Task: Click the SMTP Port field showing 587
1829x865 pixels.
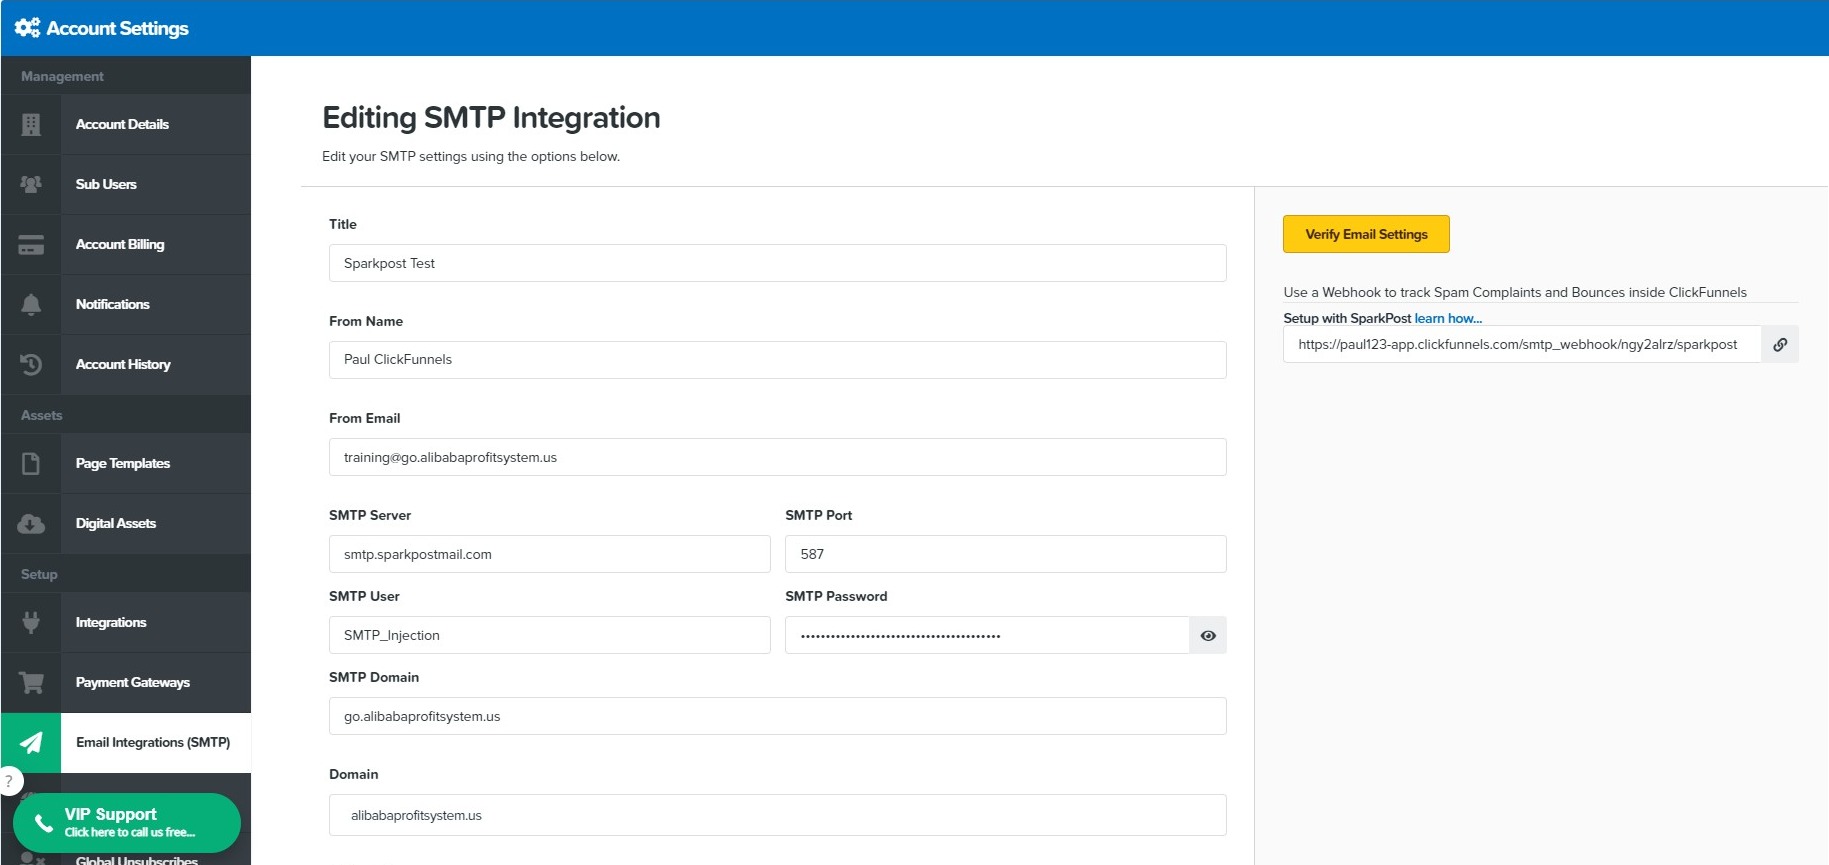Action: pyautogui.click(x=1005, y=554)
